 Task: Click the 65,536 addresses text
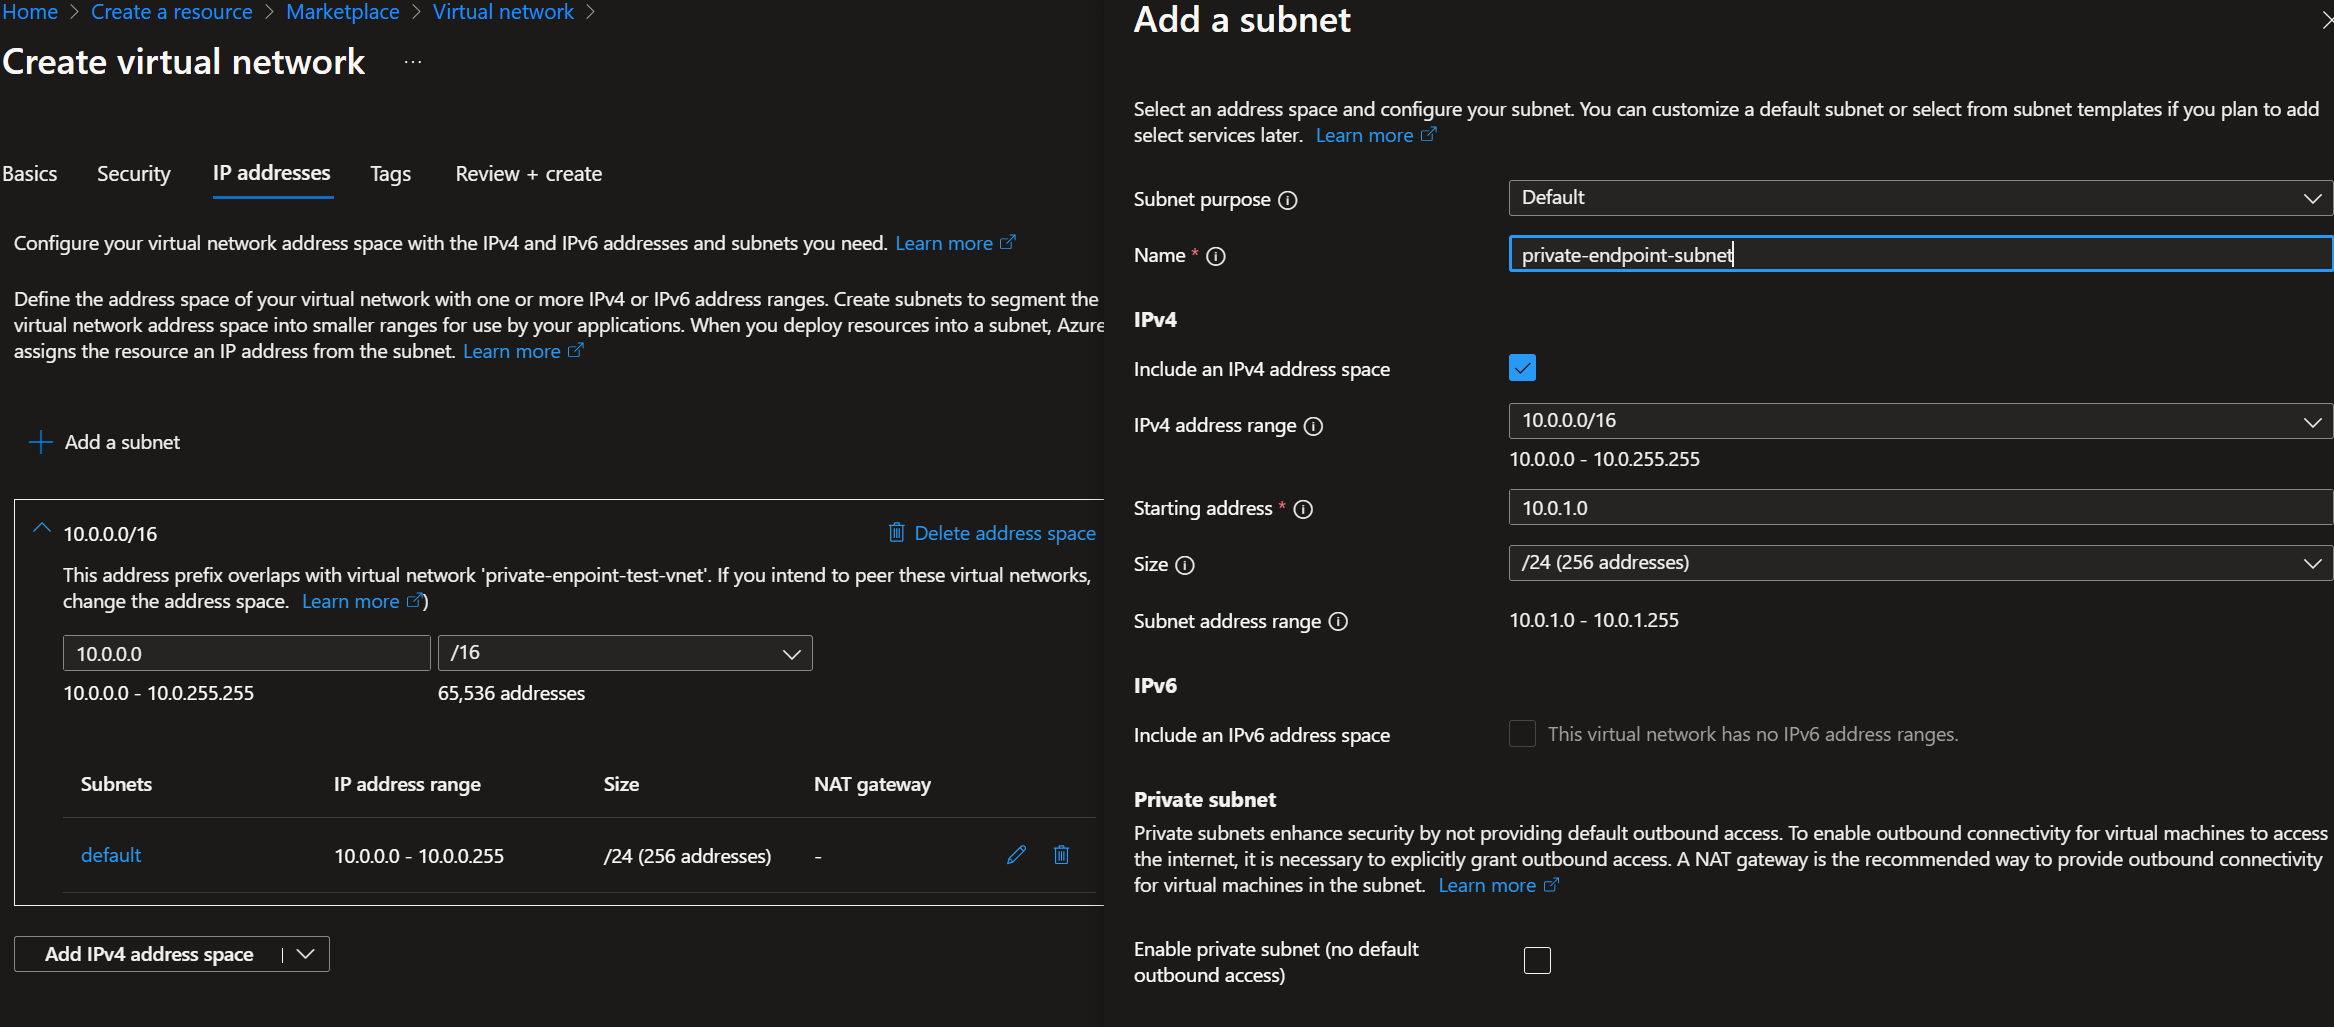click(x=511, y=693)
